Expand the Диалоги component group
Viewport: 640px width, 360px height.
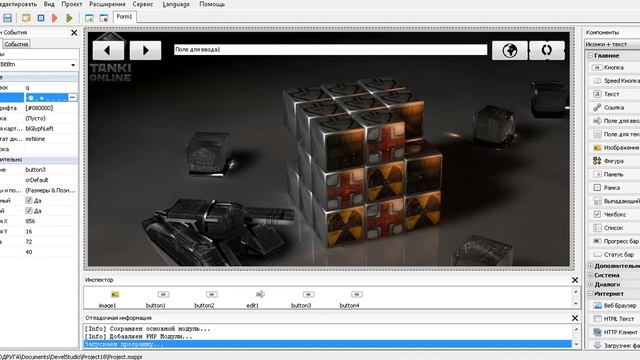(x=590, y=284)
